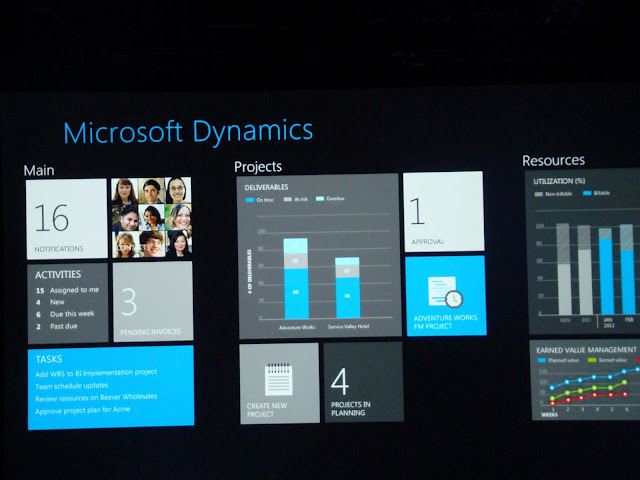Select the center contact photo
Viewport: 640px width, 480px height.
(151, 218)
